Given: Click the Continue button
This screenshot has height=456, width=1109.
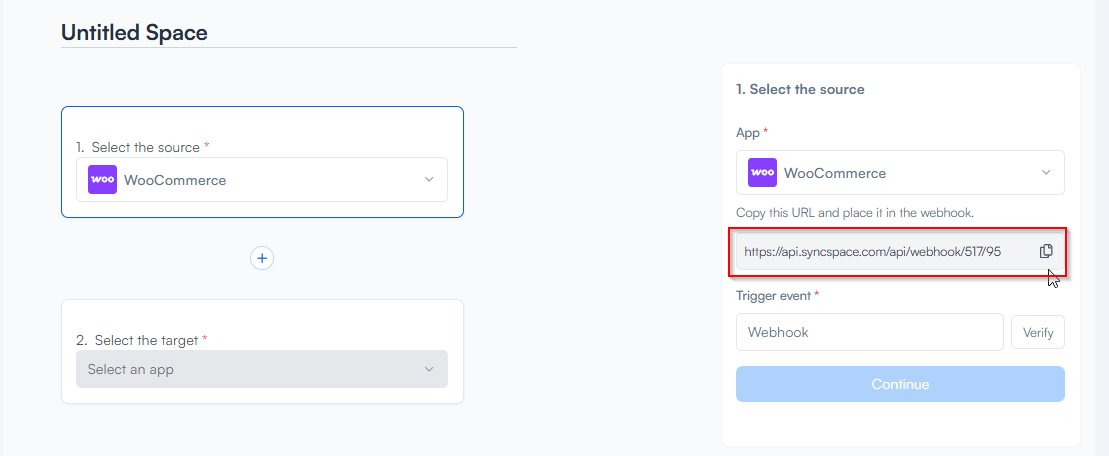Looking at the screenshot, I should [900, 384].
